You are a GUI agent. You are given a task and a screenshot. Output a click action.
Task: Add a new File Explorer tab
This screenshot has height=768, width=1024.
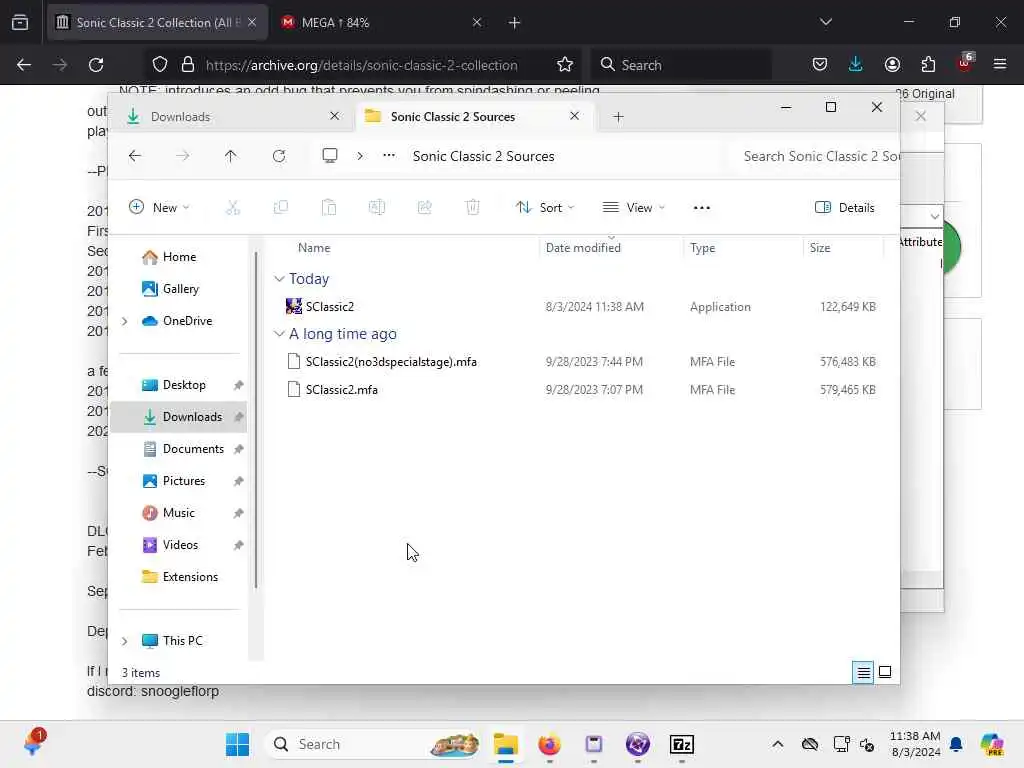coord(618,117)
